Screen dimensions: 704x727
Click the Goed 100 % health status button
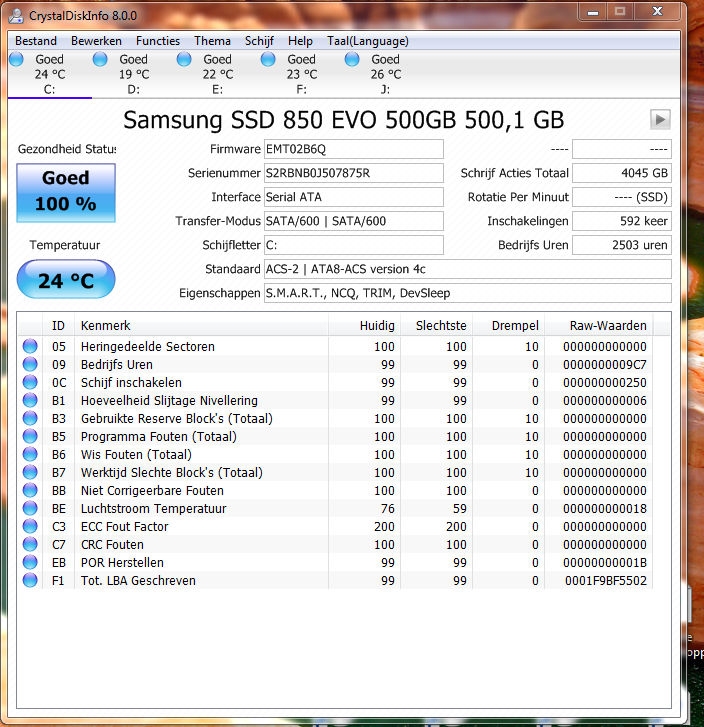66,191
